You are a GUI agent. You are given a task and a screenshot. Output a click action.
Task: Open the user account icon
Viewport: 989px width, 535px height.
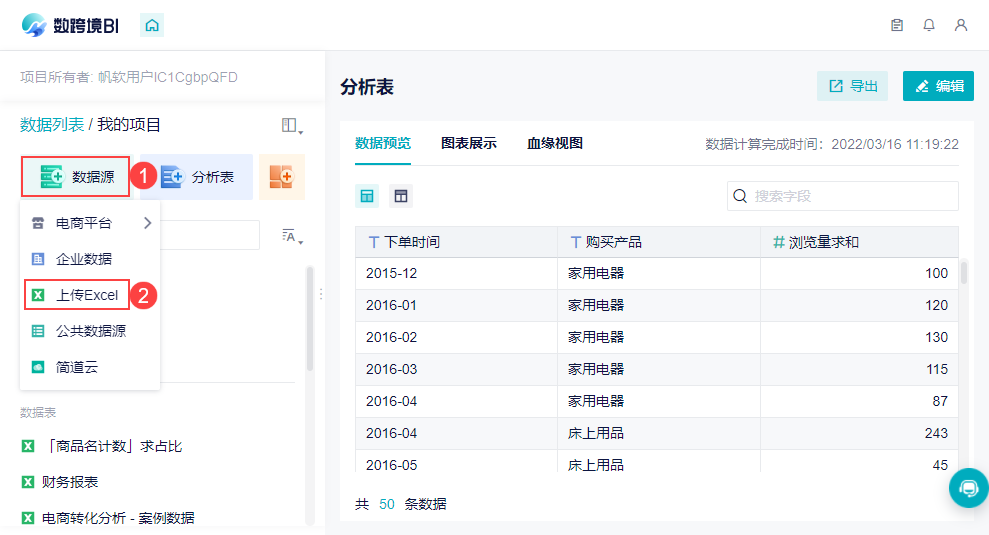point(961,25)
